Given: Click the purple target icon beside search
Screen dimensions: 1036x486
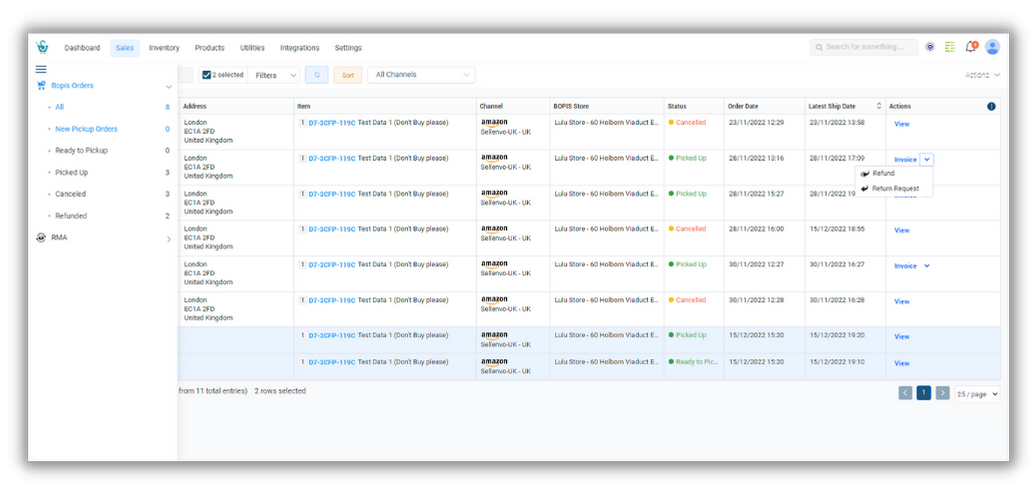Looking at the screenshot, I should point(930,47).
